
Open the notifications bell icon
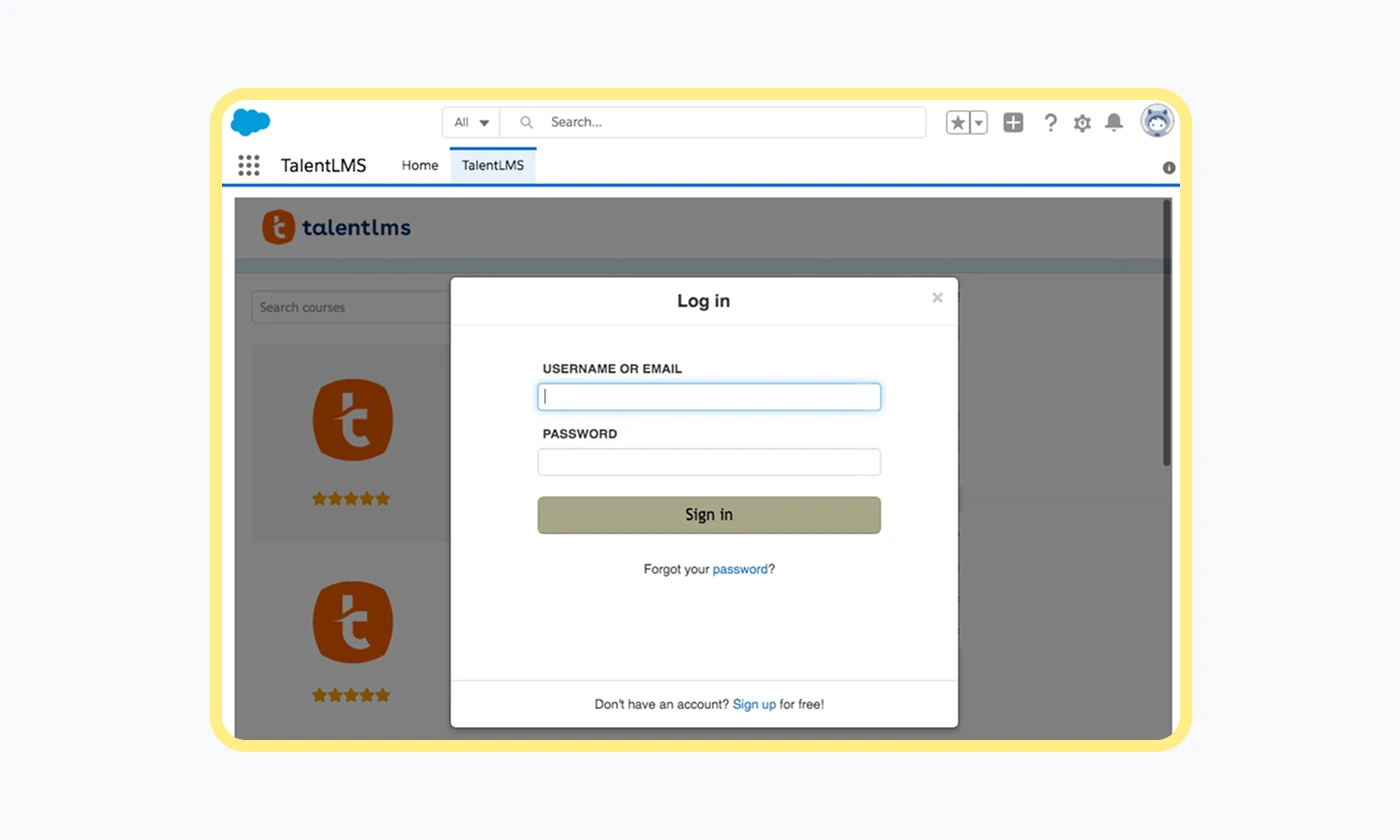1114,123
